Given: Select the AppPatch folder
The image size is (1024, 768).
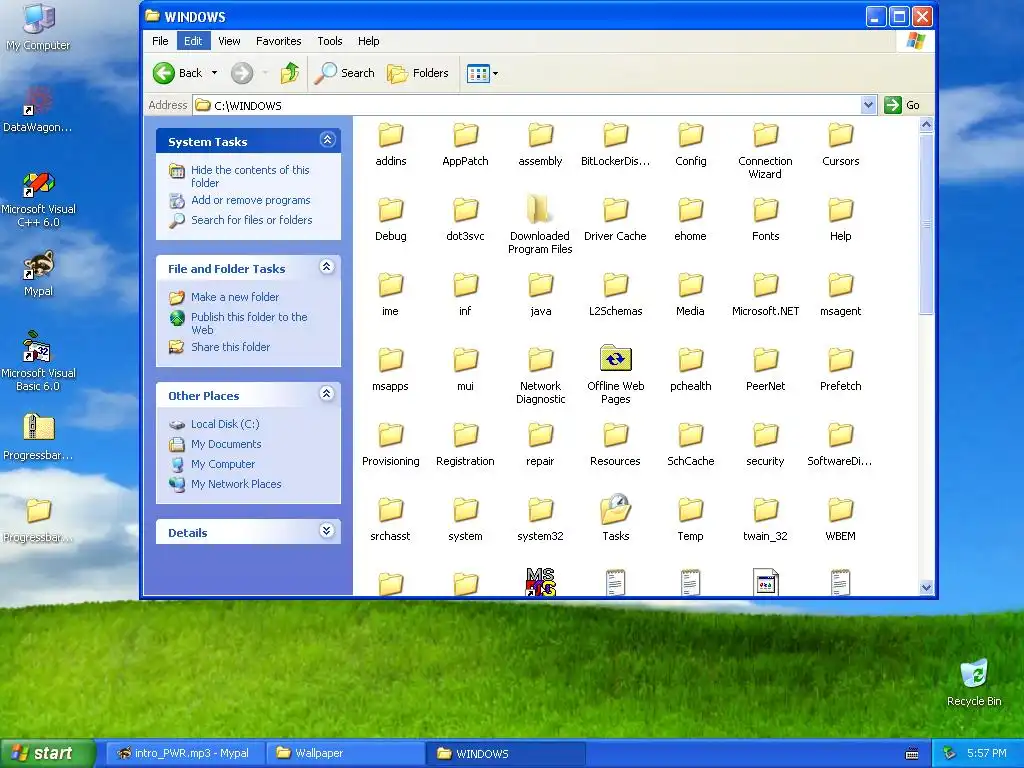Looking at the screenshot, I should pyautogui.click(x=465, y=145).
